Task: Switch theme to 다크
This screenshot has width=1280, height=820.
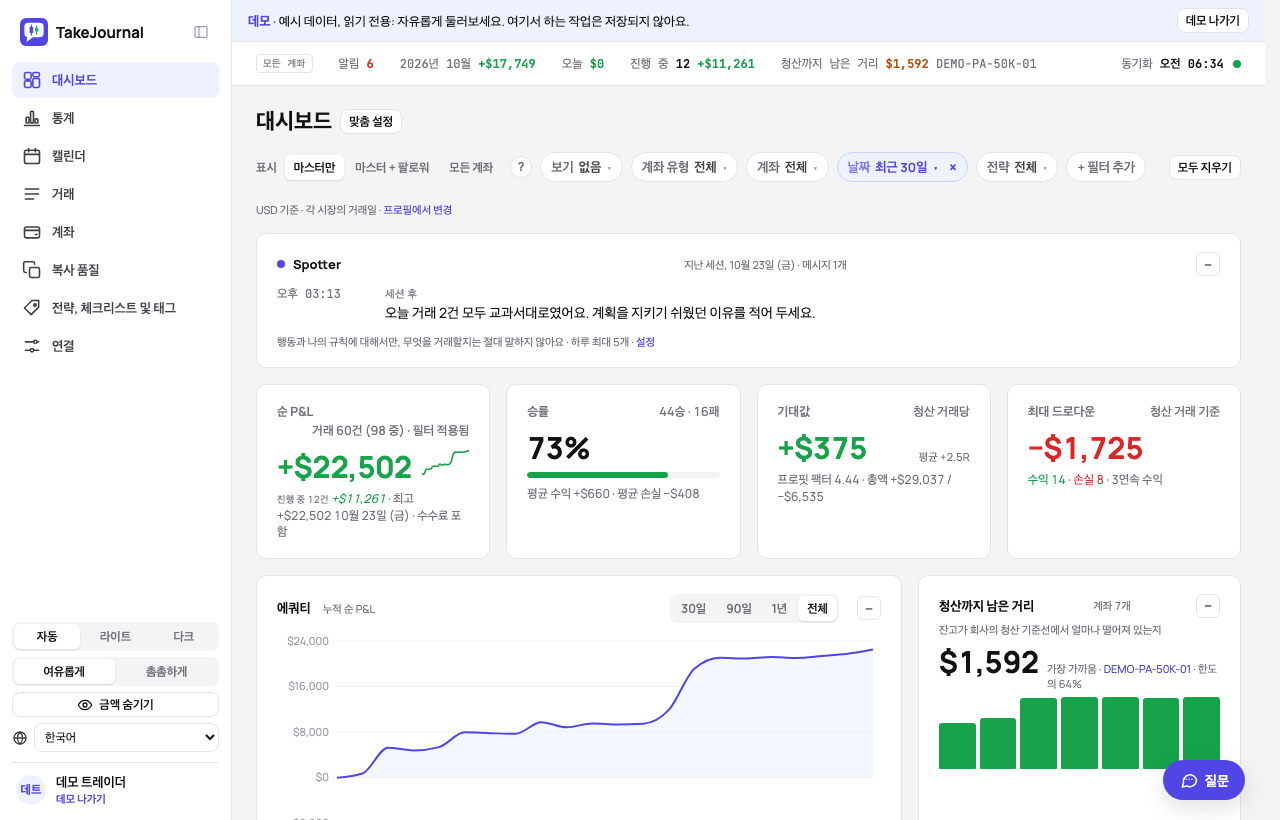Action: pyautogui.click(x=184, y=636)
